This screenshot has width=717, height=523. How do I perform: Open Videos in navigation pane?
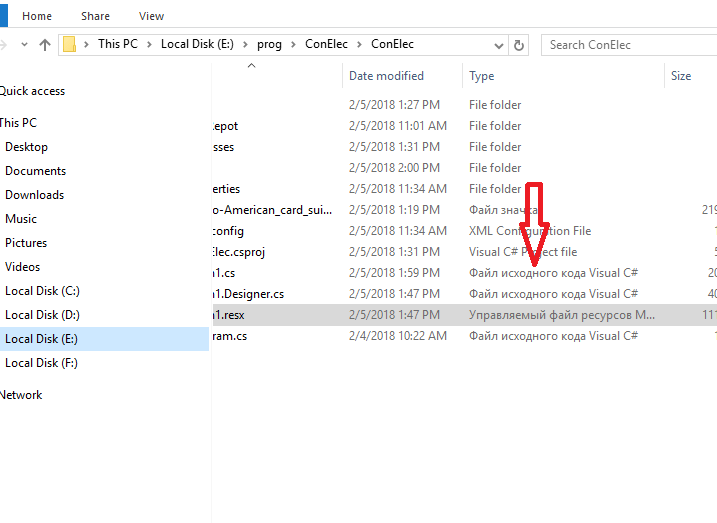click(22, 267)
